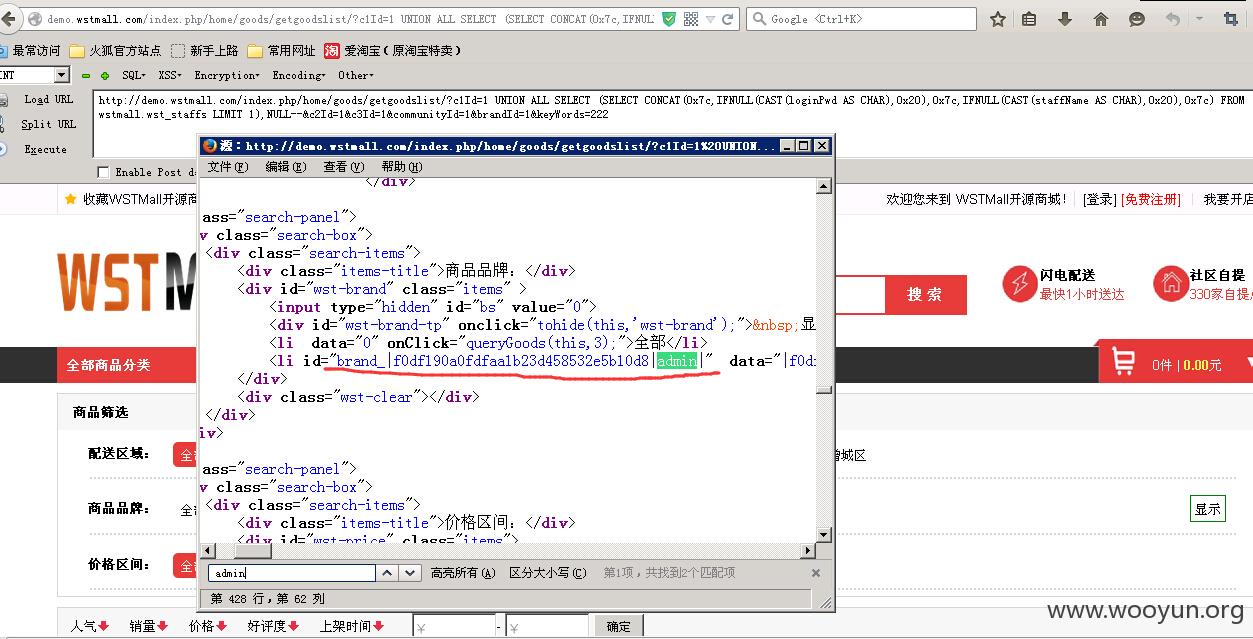Open the SQL dropdown in HackBar
Viewport: 1253px width, 639px height.
tap(133, 75)
